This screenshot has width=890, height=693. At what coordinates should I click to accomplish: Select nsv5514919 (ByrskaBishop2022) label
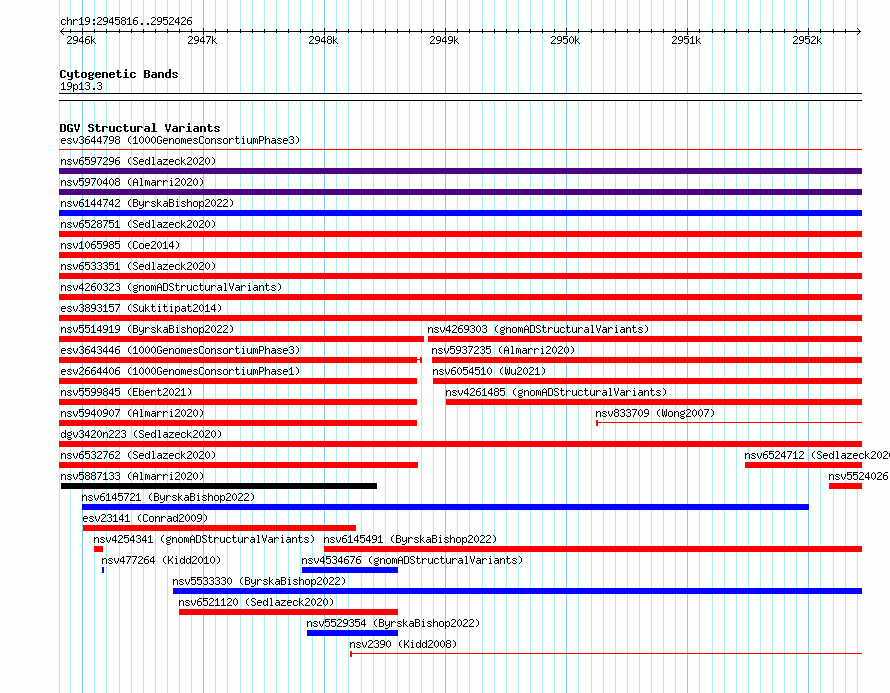pyautogui.click(x=147, y=329)
